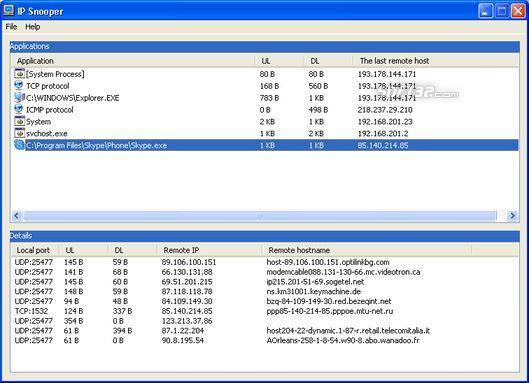Select the Skype.exe application row
Image resolution: width=529 pixels, height=383 pixels.
point(265,145)
